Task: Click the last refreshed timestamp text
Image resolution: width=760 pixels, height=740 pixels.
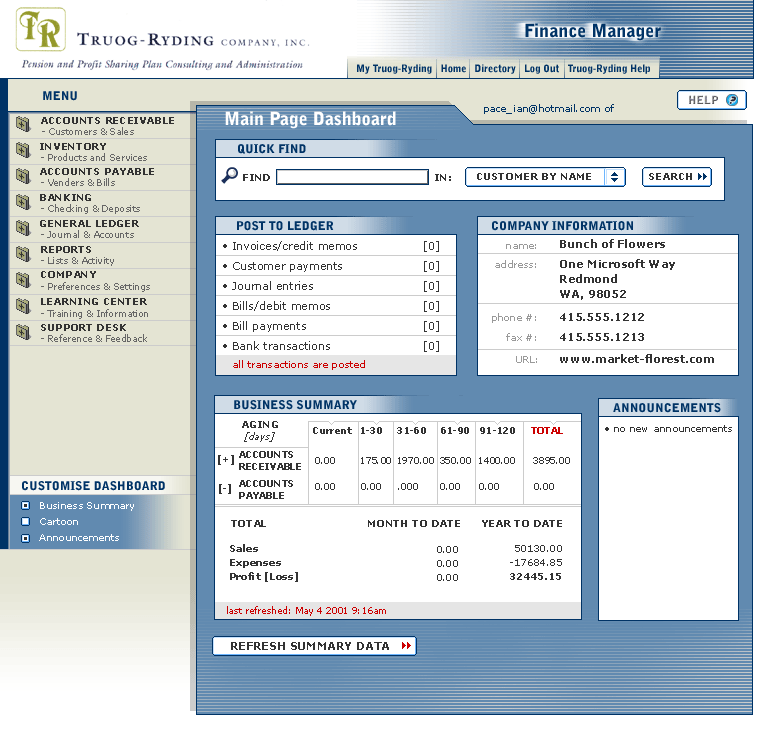Action: point(306,611)
